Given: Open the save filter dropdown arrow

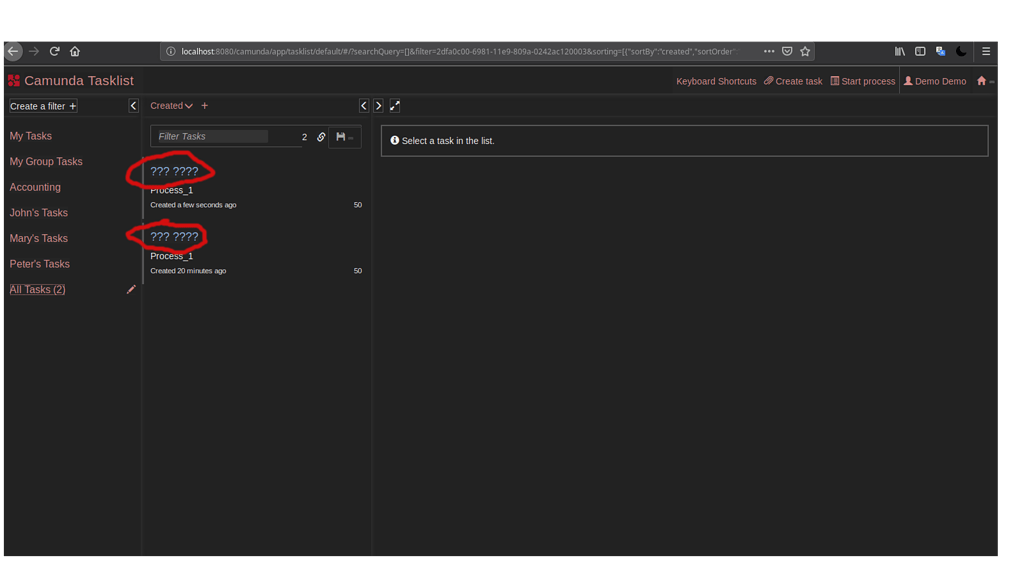Looking at the screenshot, I should click(351, 138).
